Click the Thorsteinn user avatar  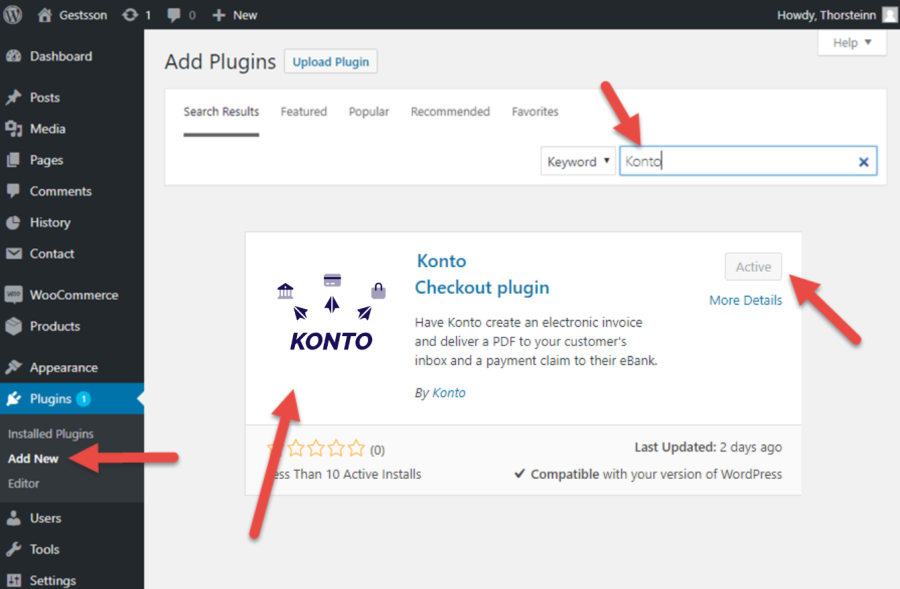click(889, 15)
